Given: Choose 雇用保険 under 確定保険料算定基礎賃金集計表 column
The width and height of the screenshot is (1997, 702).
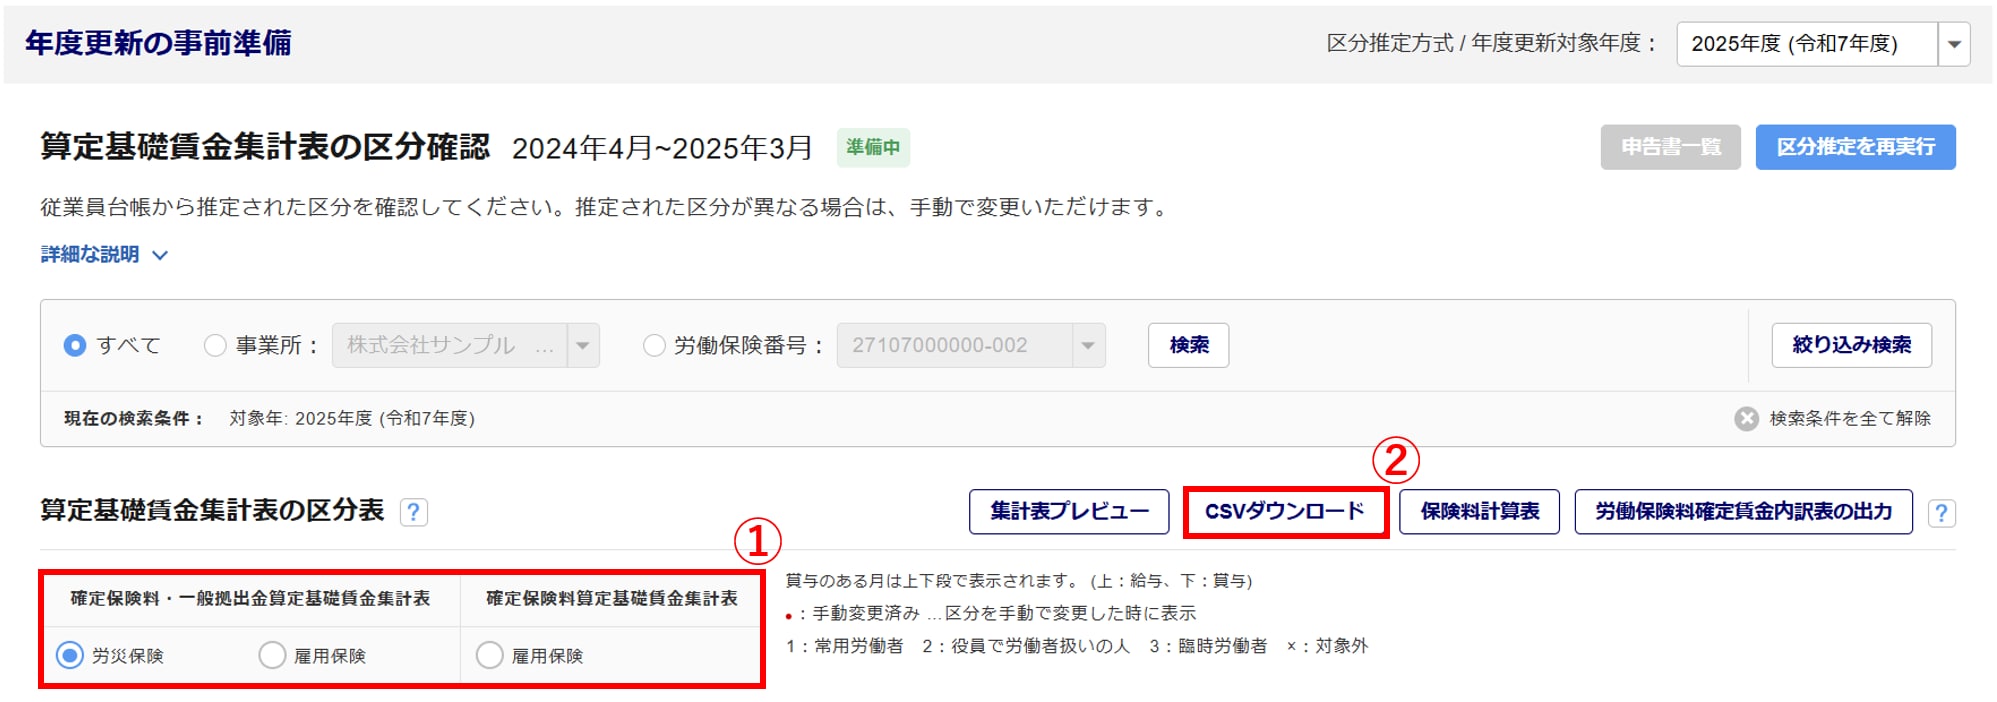Looking at the screenshot, I should point(490,656).
